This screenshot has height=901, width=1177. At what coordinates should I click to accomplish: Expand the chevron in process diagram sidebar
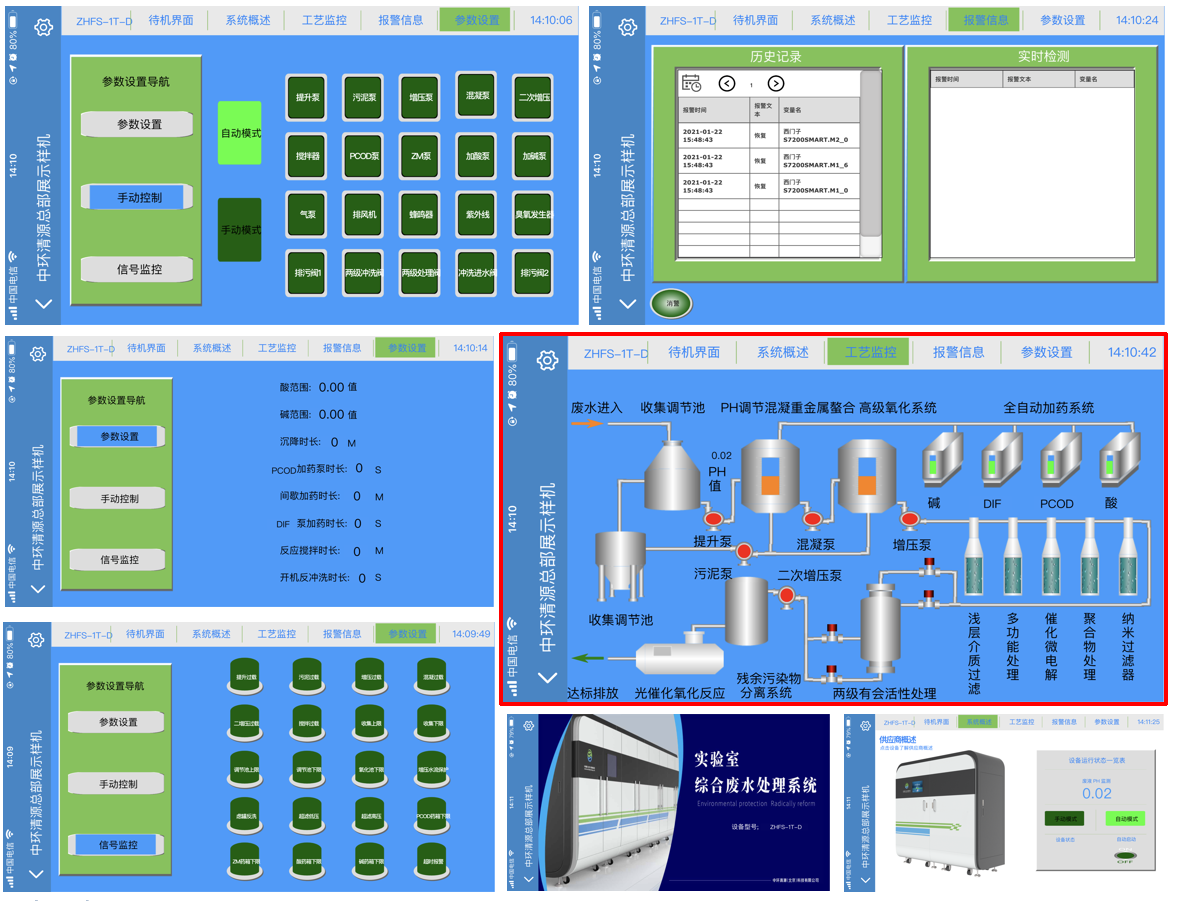coord(547,677)
